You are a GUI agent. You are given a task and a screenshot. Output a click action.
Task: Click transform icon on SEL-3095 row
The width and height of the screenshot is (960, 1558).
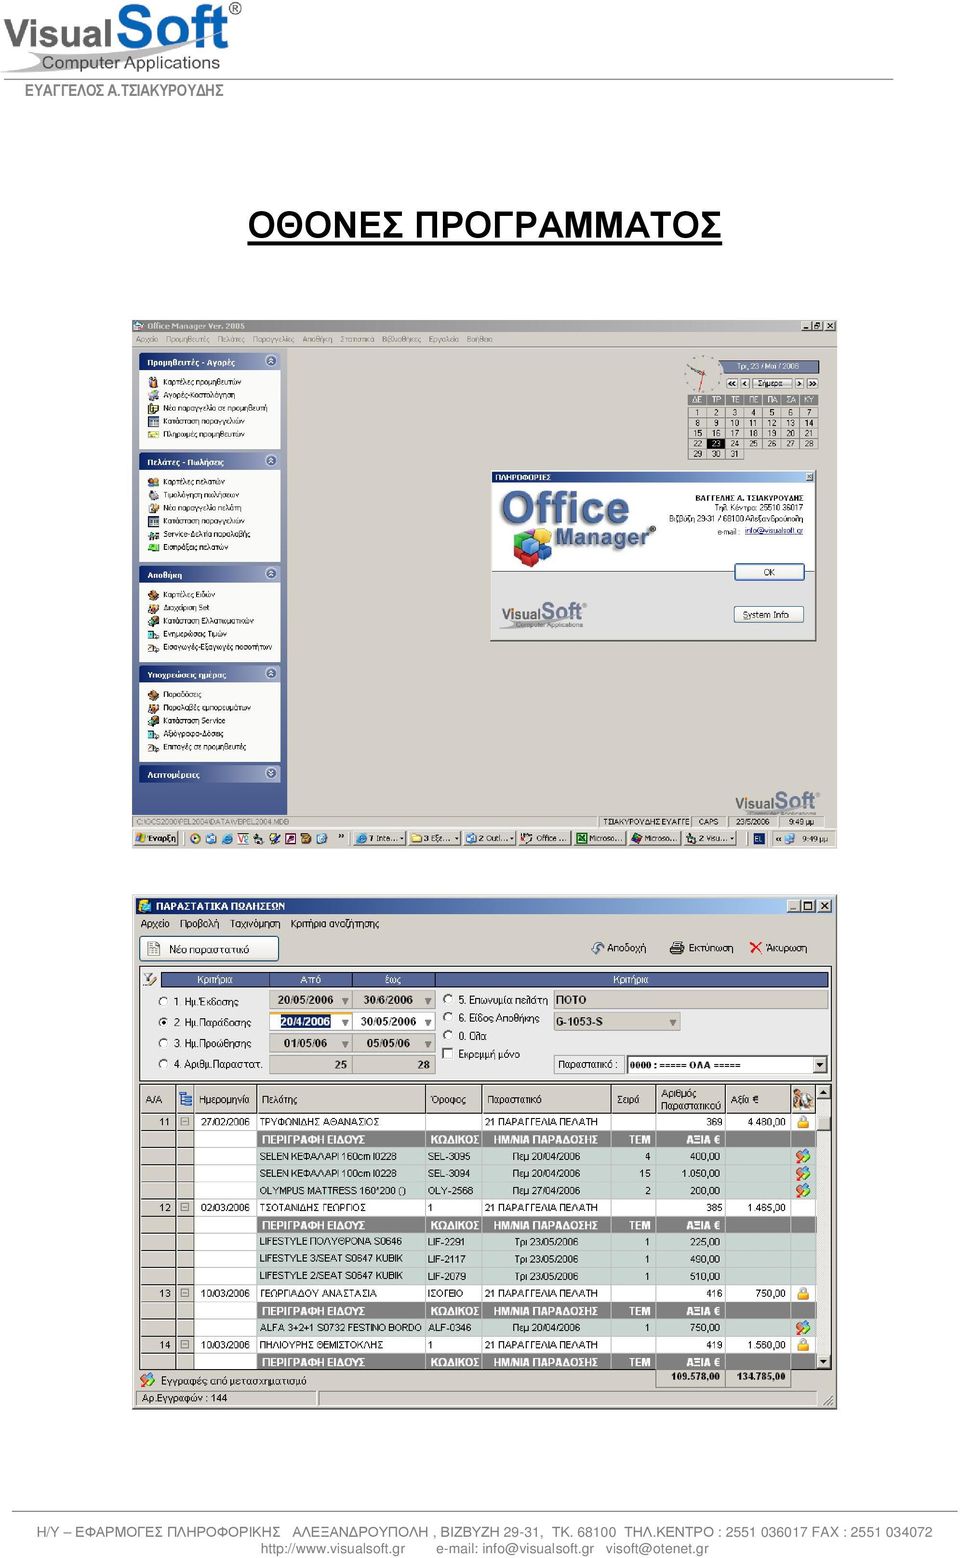802,1156
